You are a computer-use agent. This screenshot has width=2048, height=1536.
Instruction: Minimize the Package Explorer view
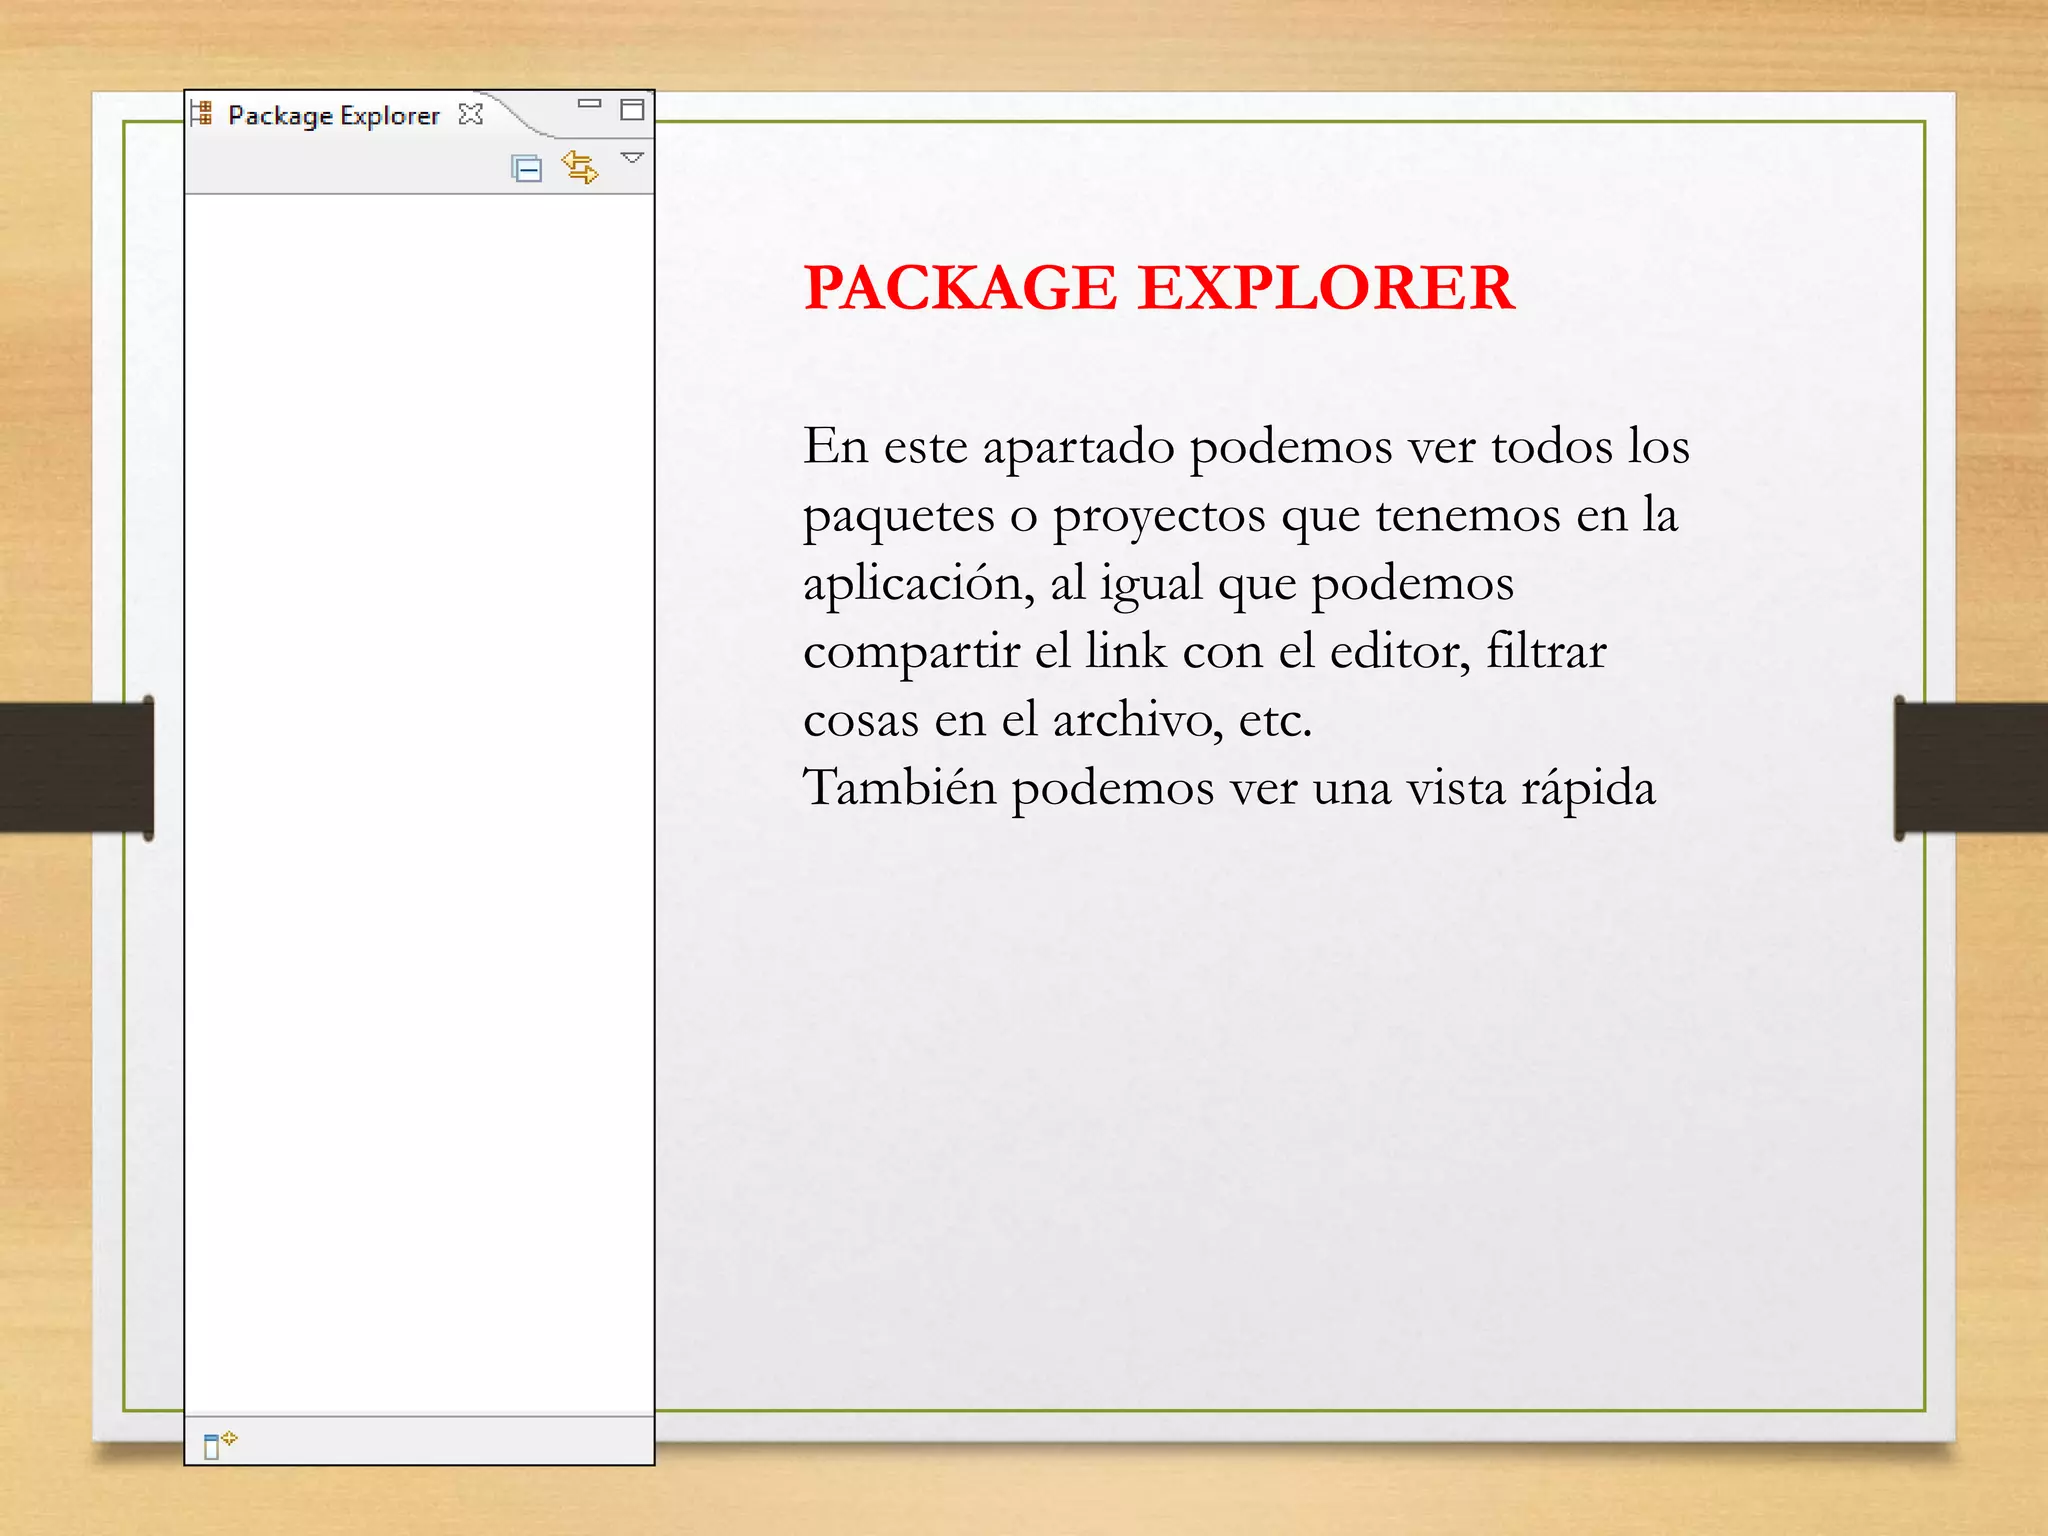590,103
